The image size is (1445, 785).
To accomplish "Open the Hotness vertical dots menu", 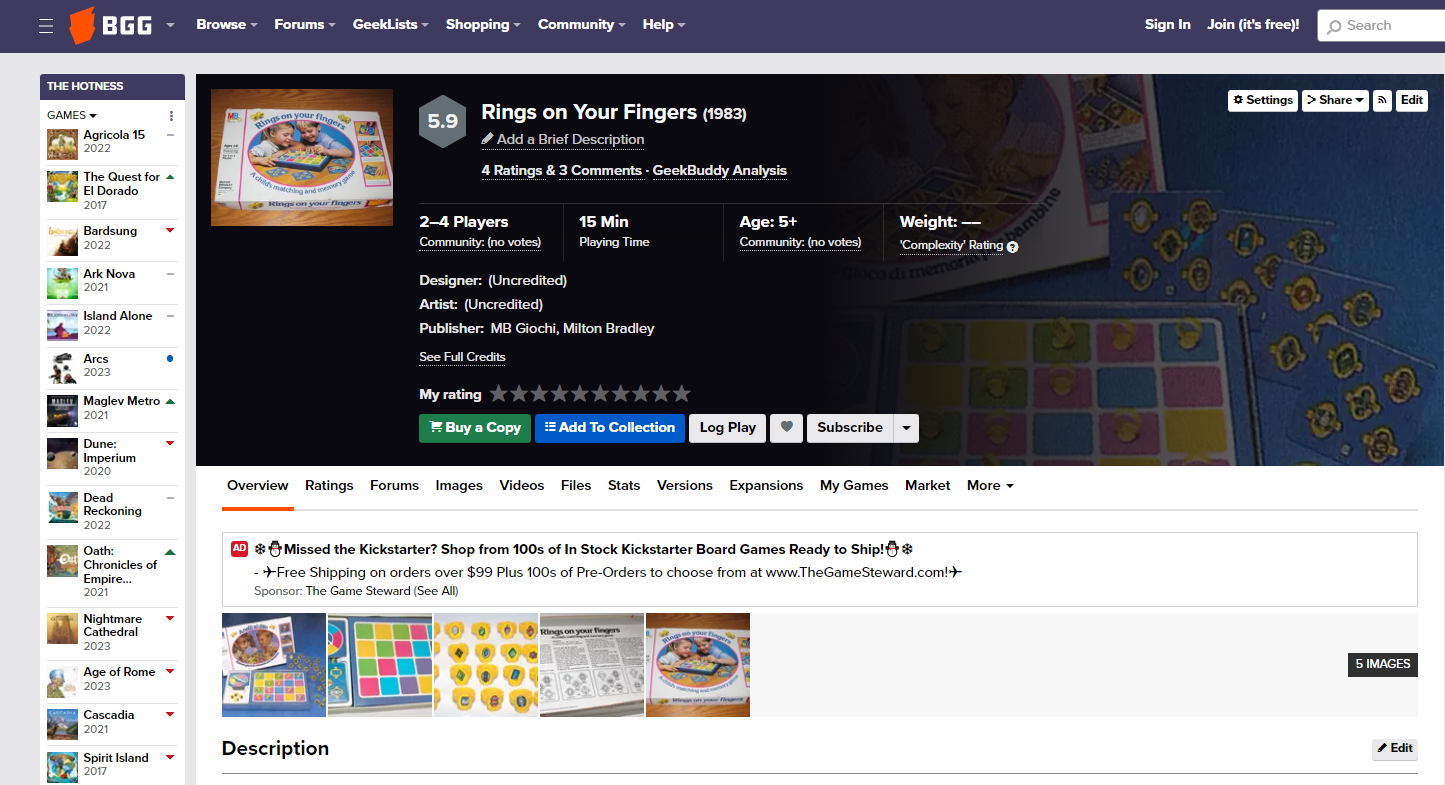I will 171,116.
